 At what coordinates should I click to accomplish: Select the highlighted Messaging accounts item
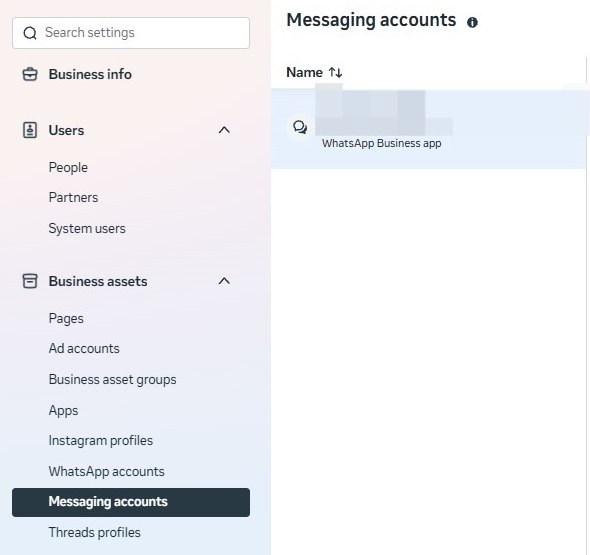point(131,502)
